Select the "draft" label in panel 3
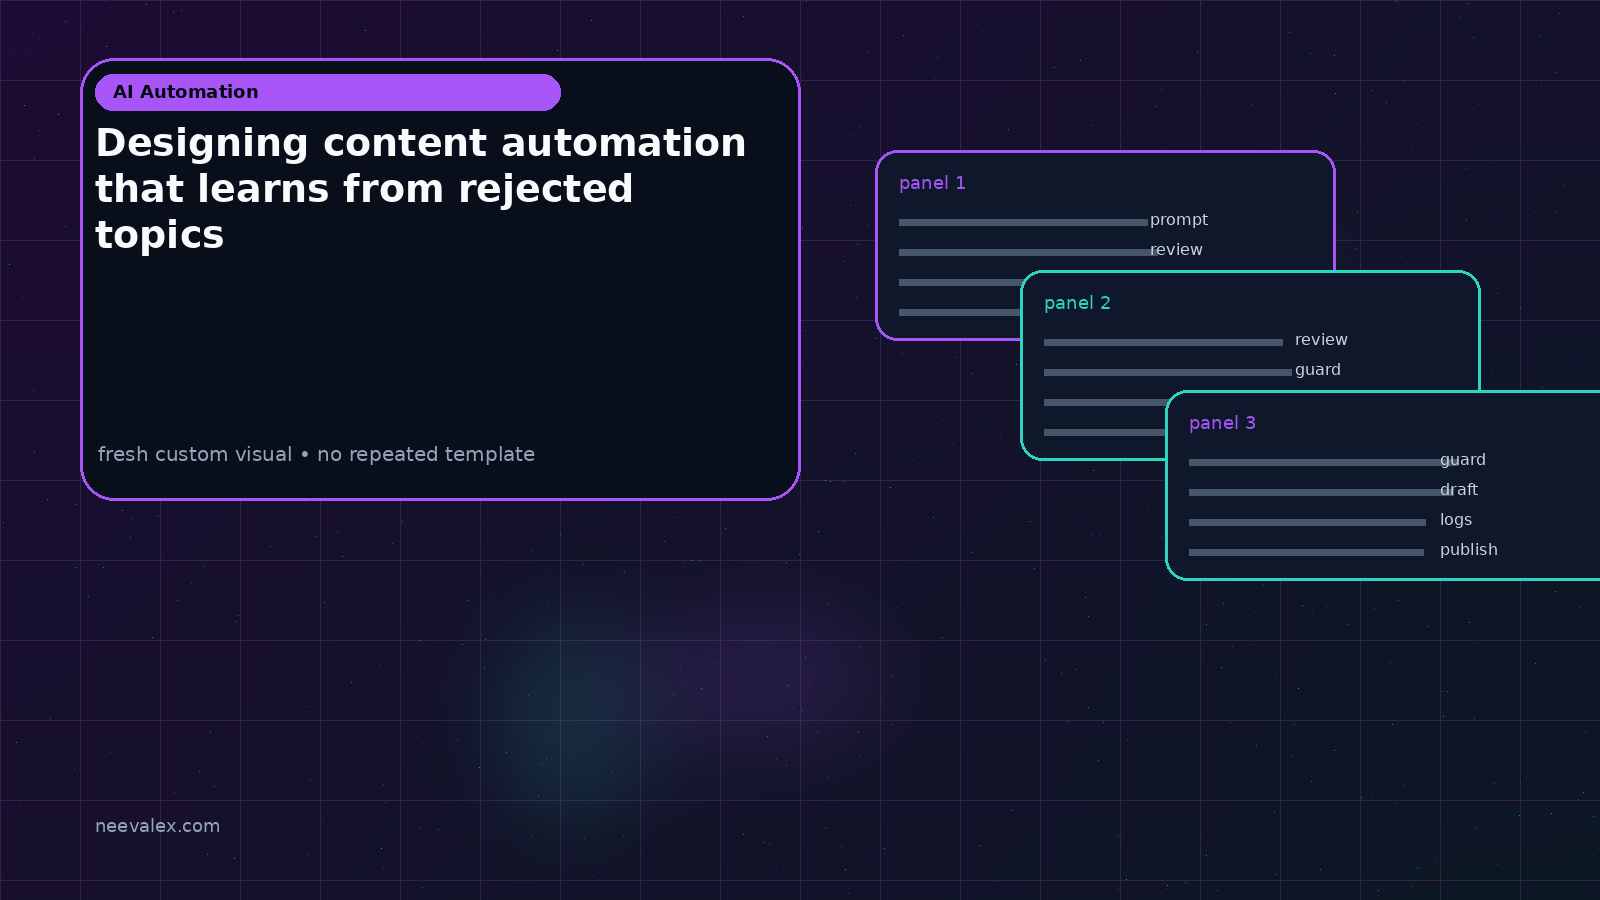 [1459, 490]
